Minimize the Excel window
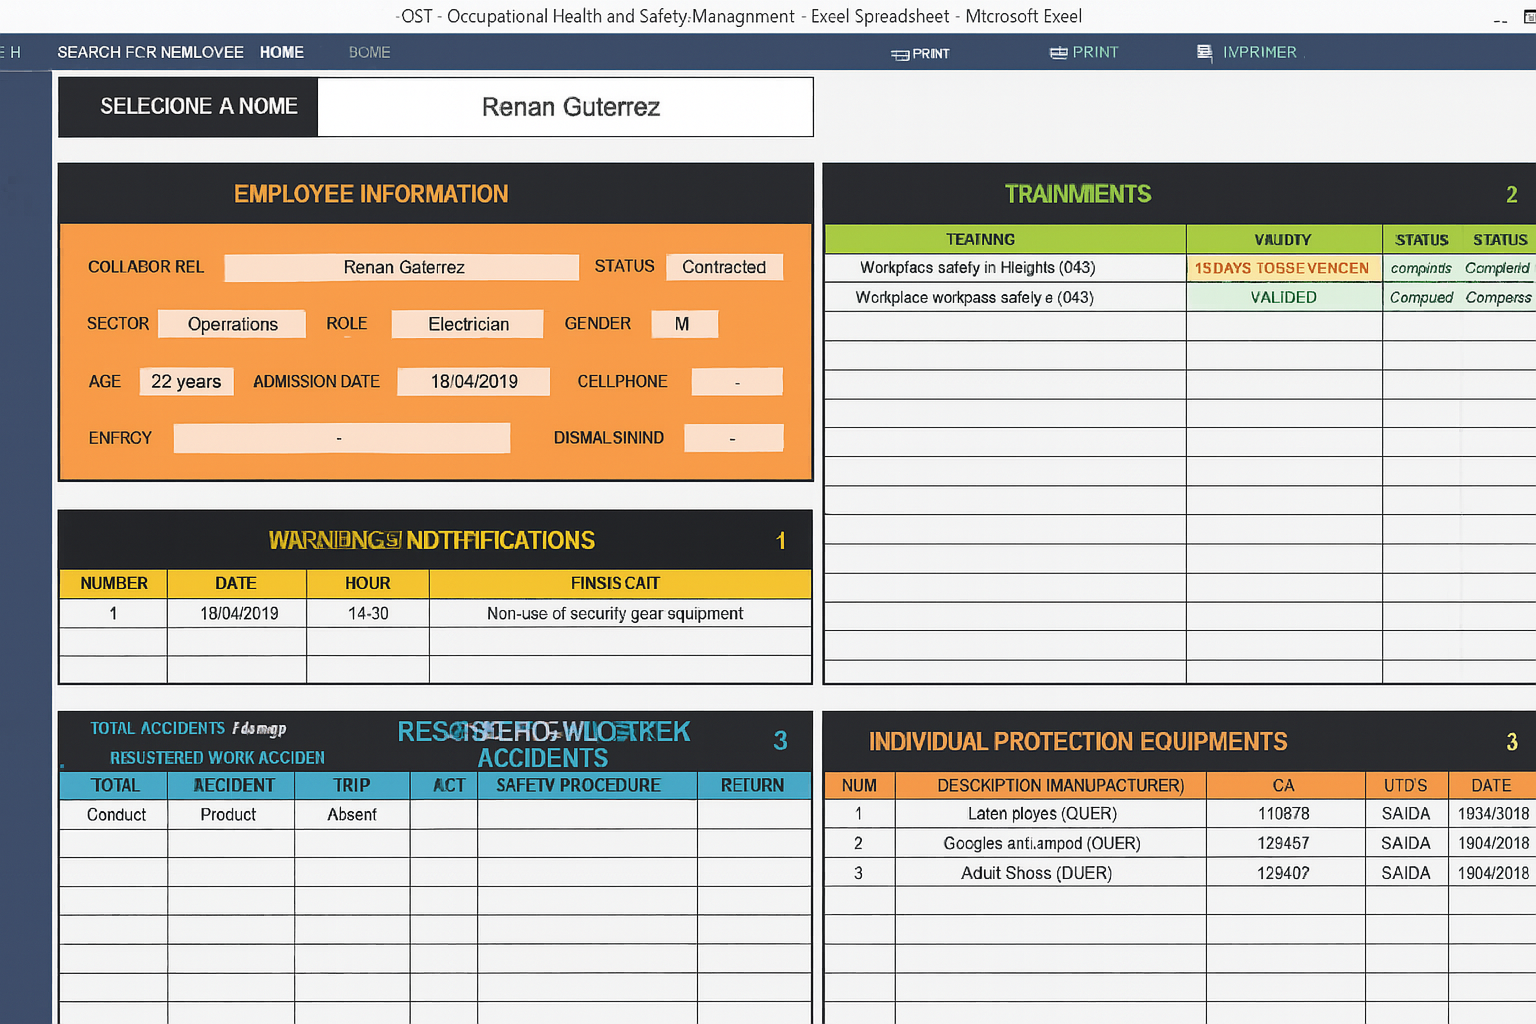Viewport: 1536px width, 1024px height. [x=1500, y=18]
